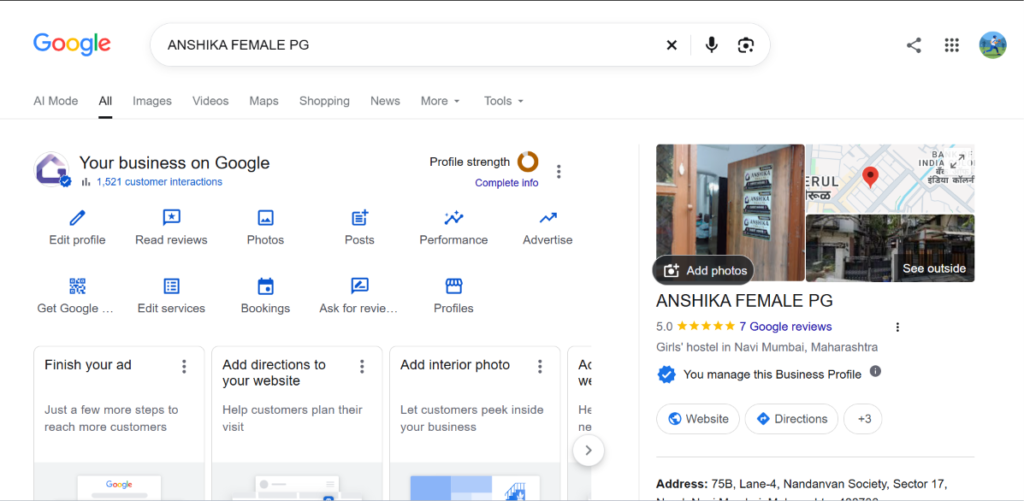Start voice search with microphone icon
This screenshot has height=501, width=1024.
(712, 45)
